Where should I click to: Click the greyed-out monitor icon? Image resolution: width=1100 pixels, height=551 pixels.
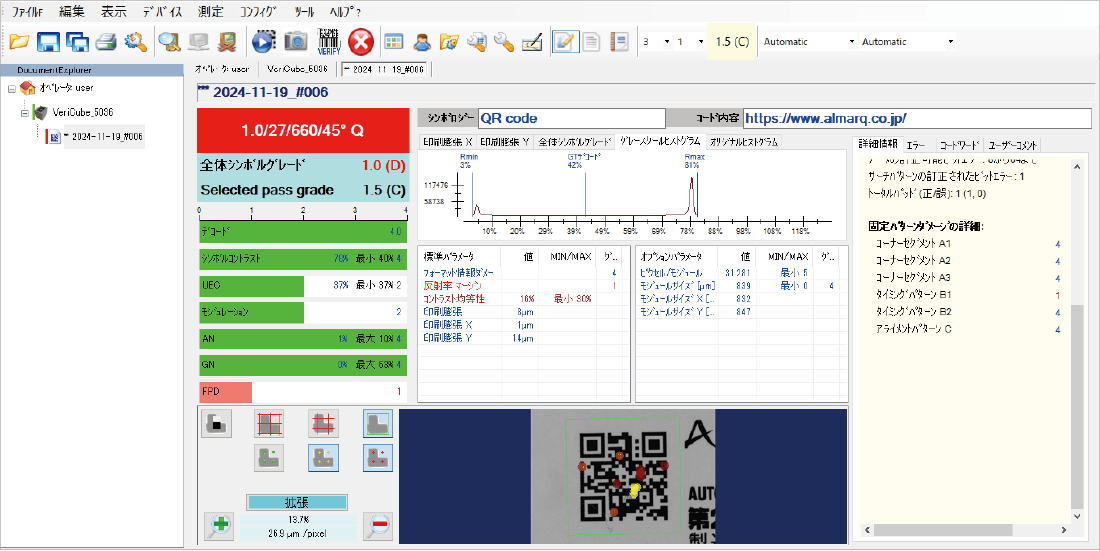pyautogui.click(x=198, y=42)
